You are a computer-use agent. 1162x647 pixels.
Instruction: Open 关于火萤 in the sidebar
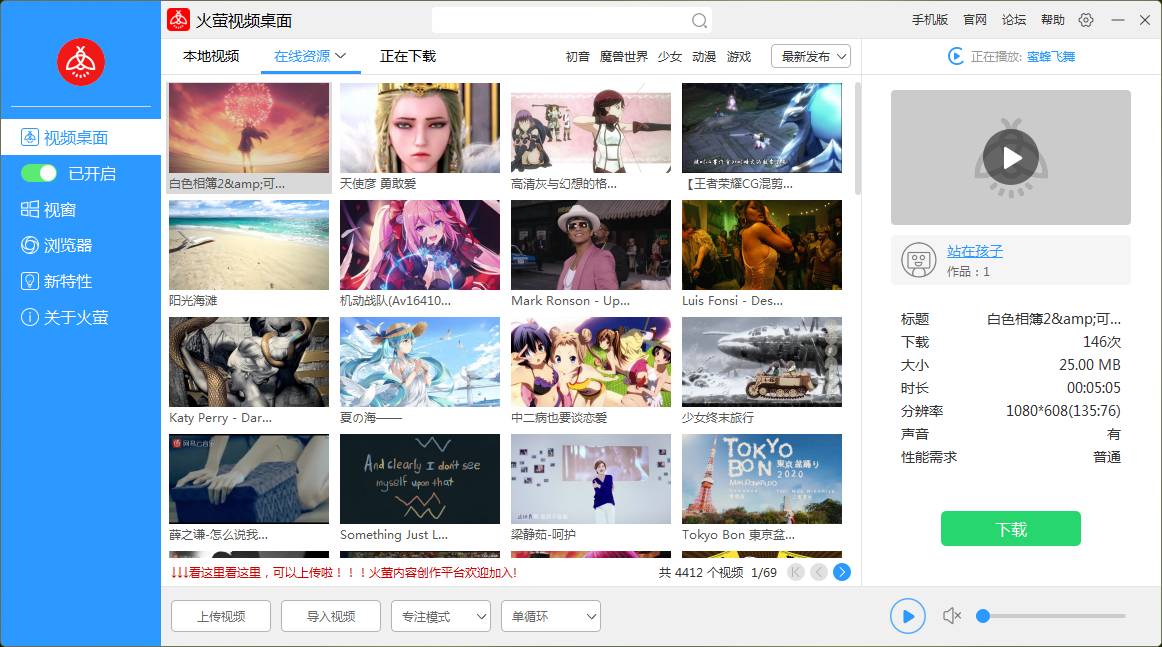point(75,317)
